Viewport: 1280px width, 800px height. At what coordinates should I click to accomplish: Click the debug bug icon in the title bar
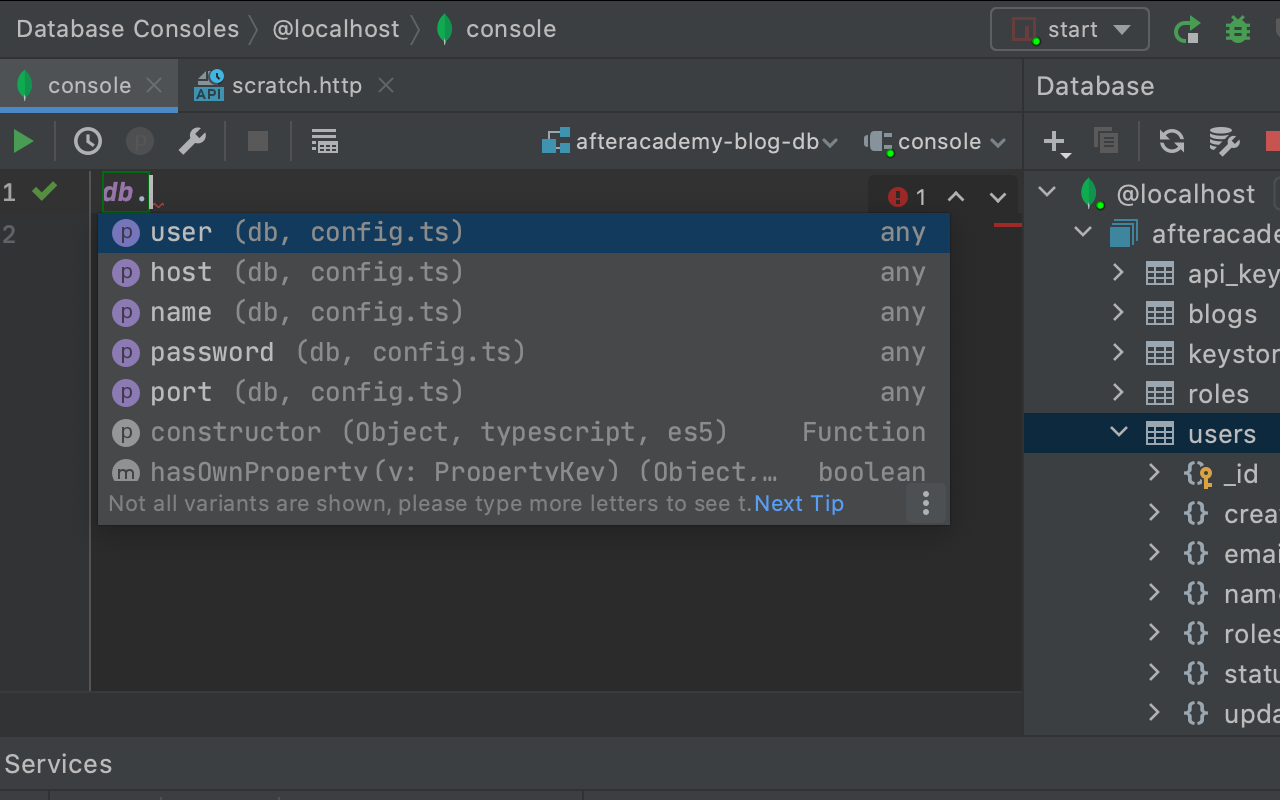click(x=1237, y=29)
